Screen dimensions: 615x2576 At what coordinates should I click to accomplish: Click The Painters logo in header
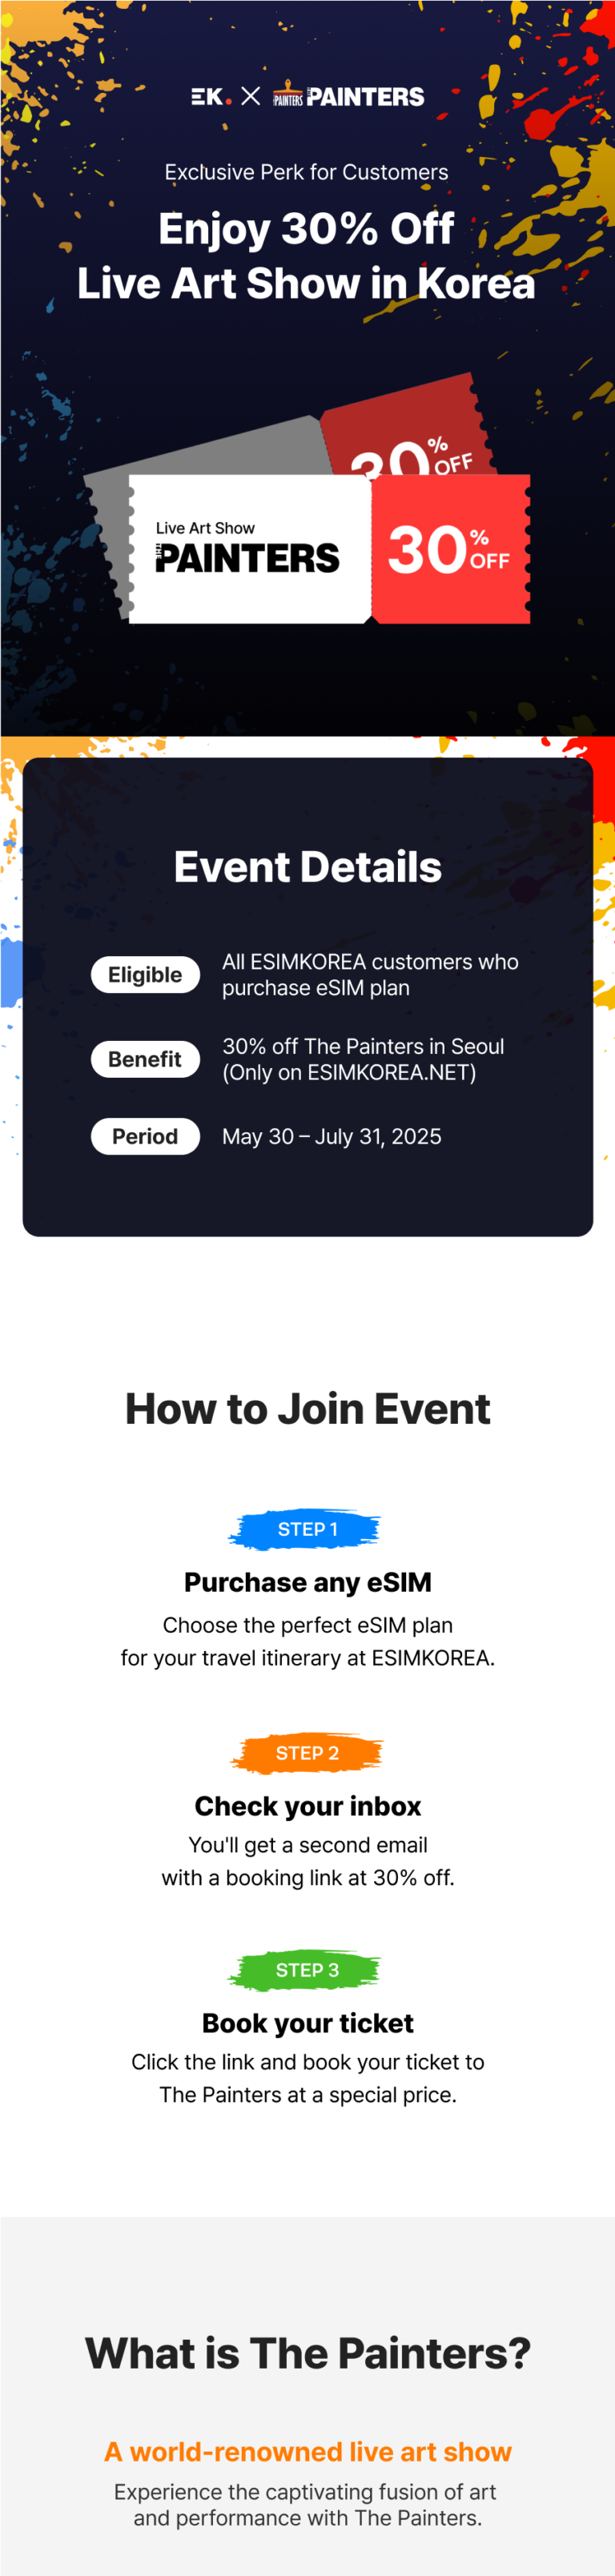348,94
